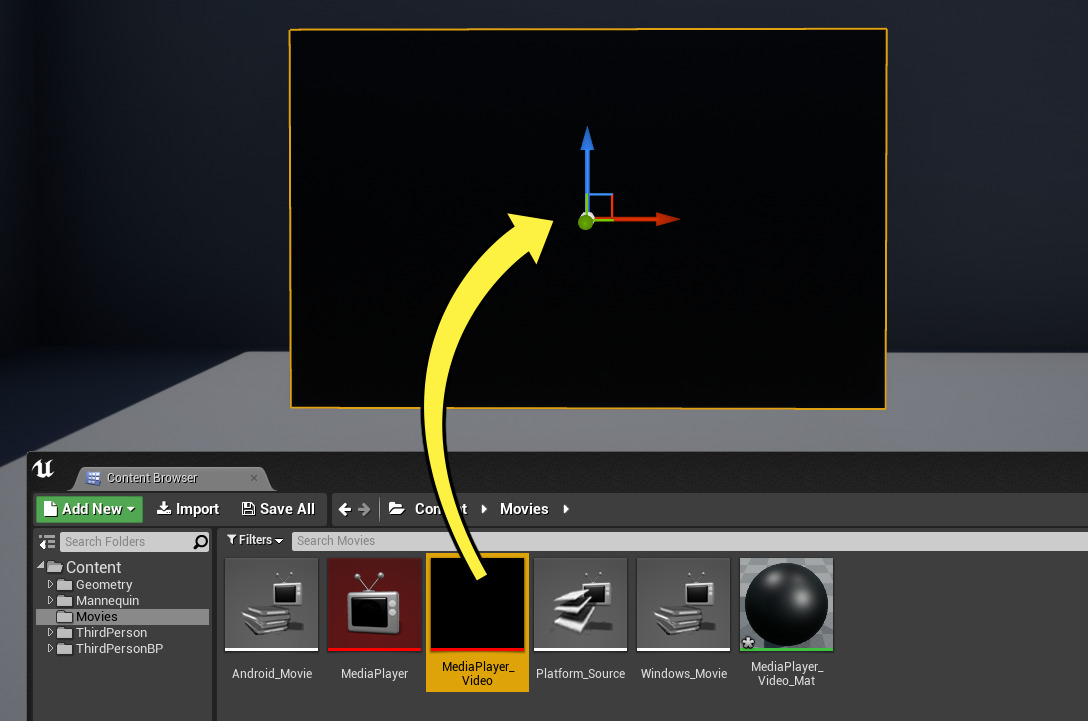Click the Android_Movie label
This screenshot has height=721, width=1088.
[x=272, y=674]
